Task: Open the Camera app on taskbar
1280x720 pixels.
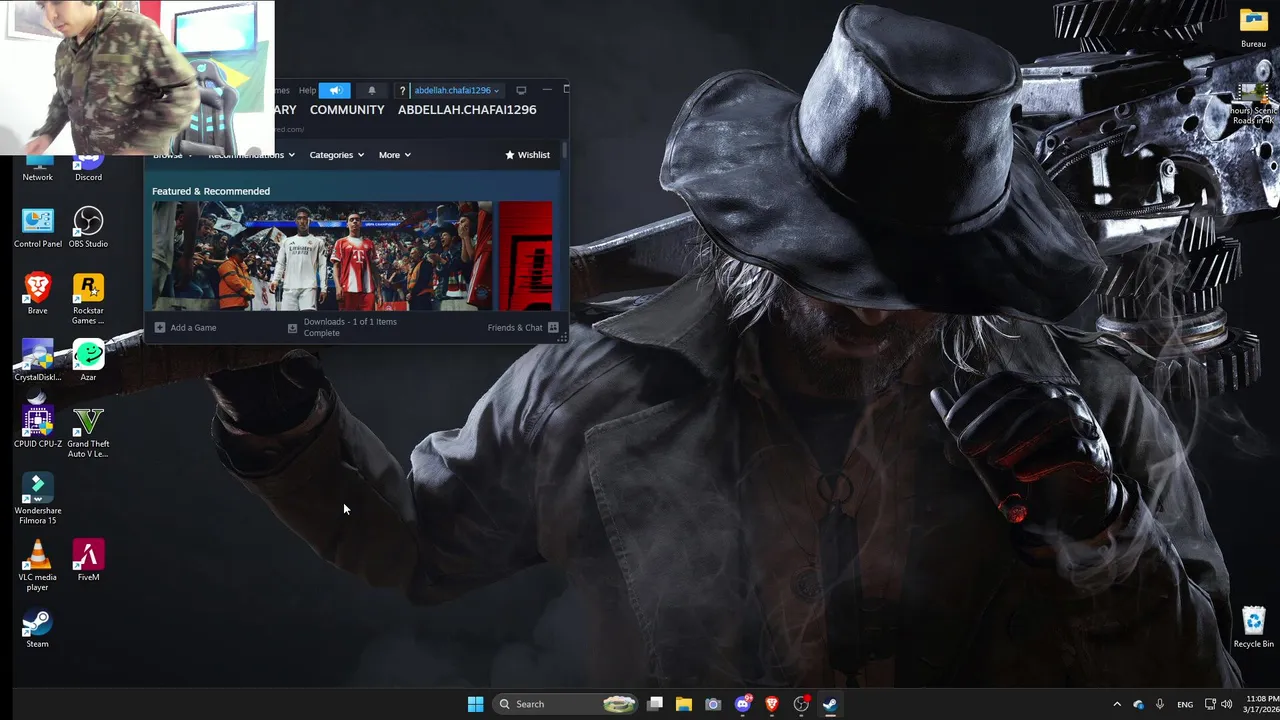Action: coord(713,704)
